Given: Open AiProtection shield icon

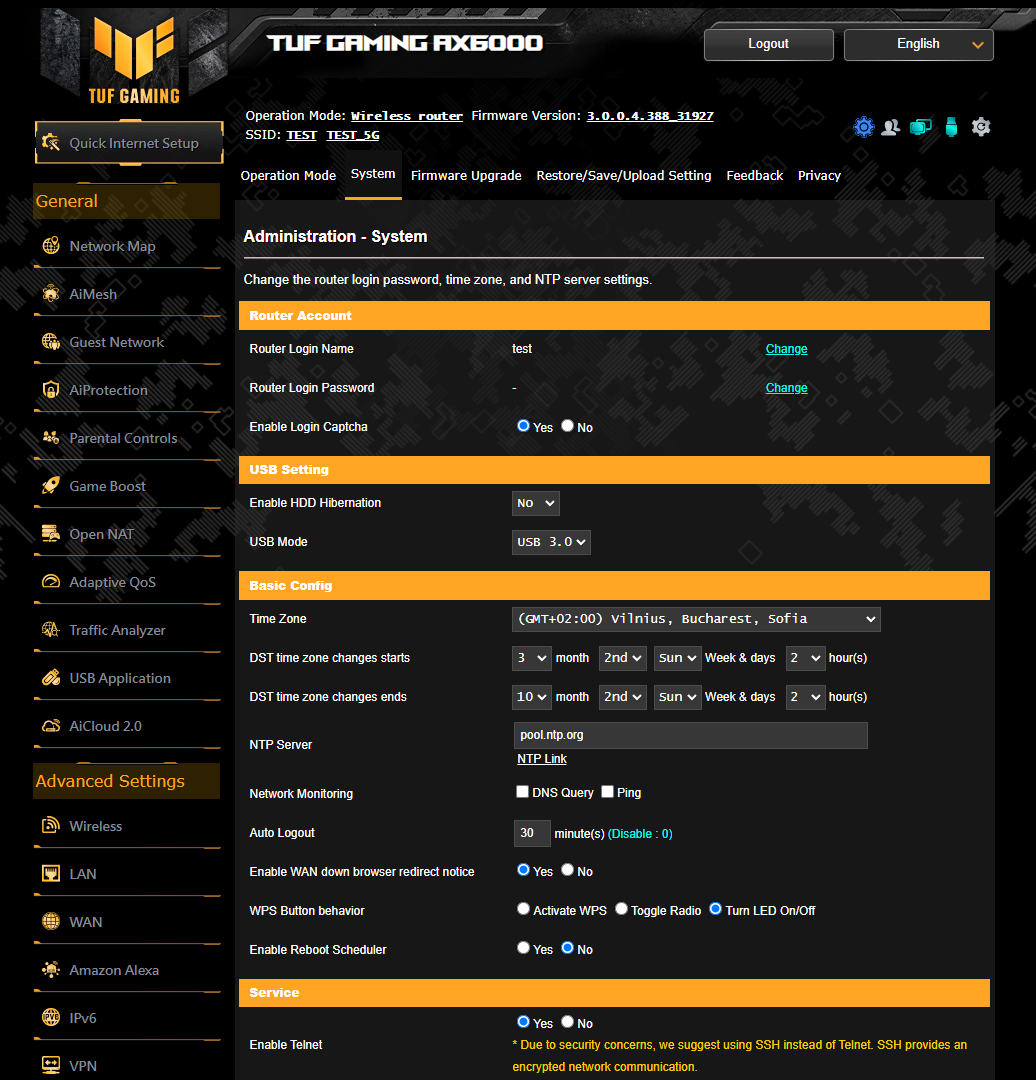Looking at the screenshot, I should tap(51, 390).
